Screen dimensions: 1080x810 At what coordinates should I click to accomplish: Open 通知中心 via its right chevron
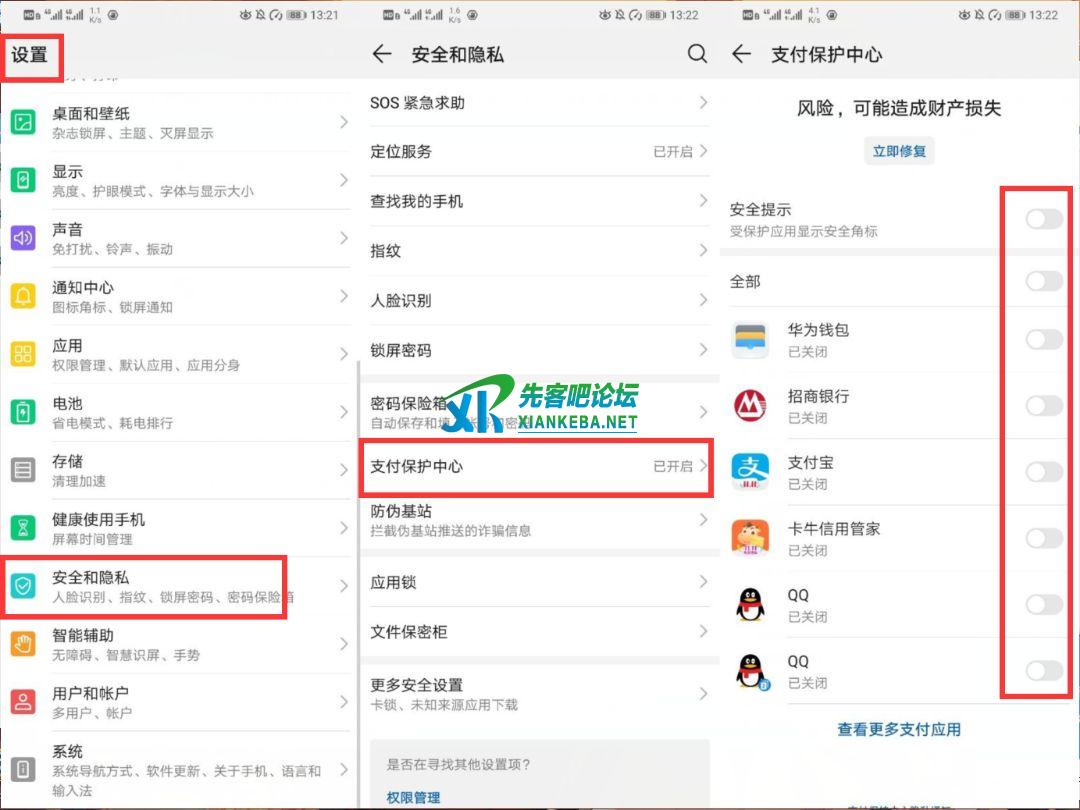pyautogui.click(x=343, y=297)
